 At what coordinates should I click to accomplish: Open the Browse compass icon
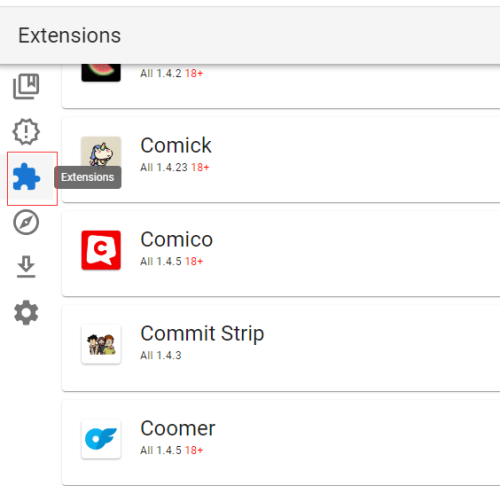[26, 222]
